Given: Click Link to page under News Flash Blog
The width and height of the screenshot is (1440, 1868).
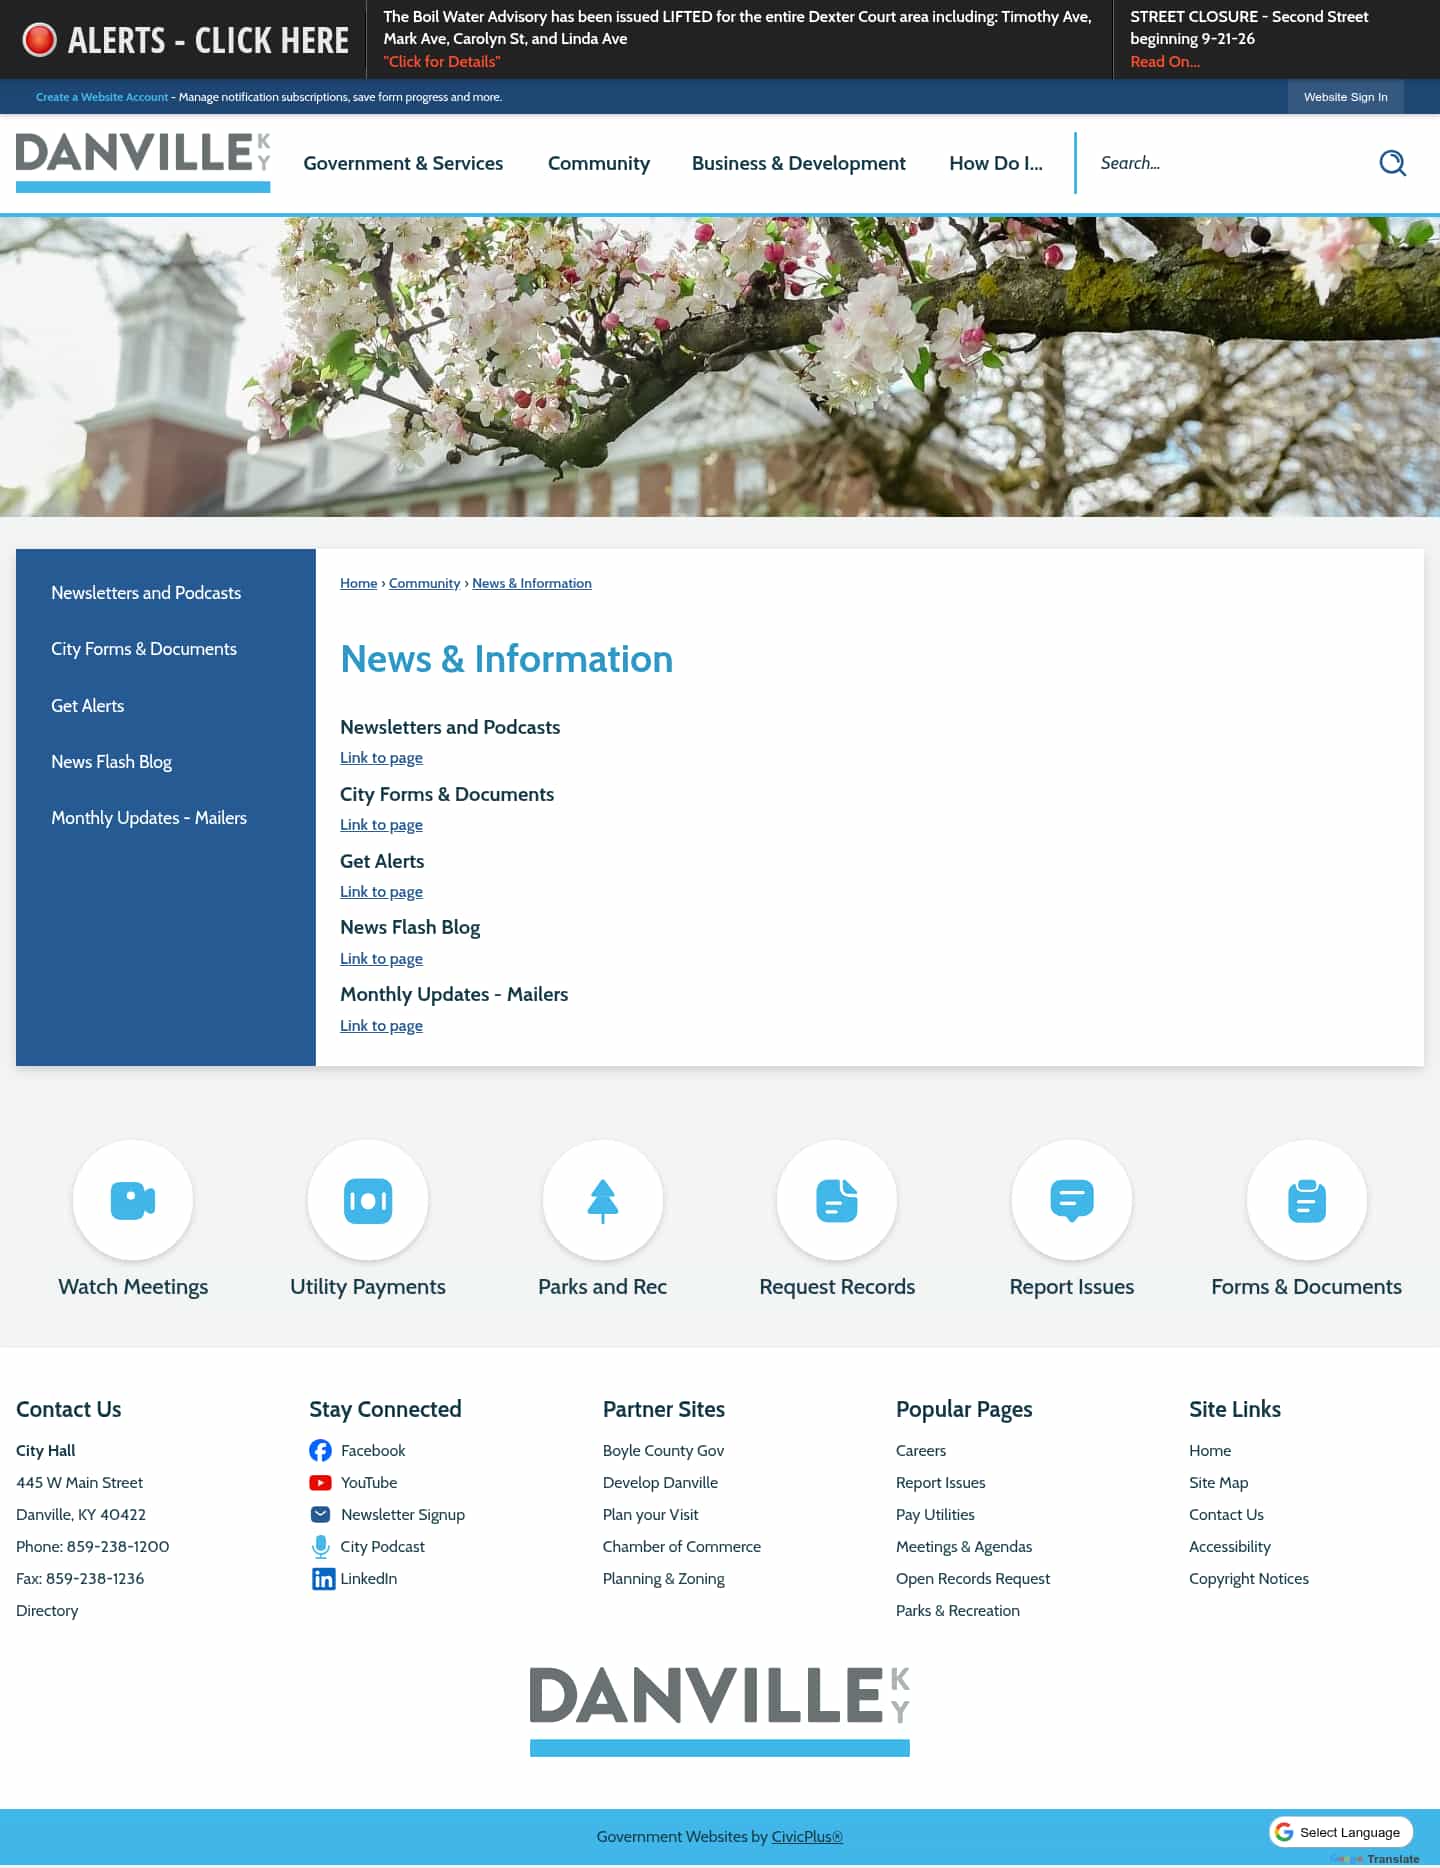Looking at the screenshot, I should pyautogui.click(x=381, y=959).
